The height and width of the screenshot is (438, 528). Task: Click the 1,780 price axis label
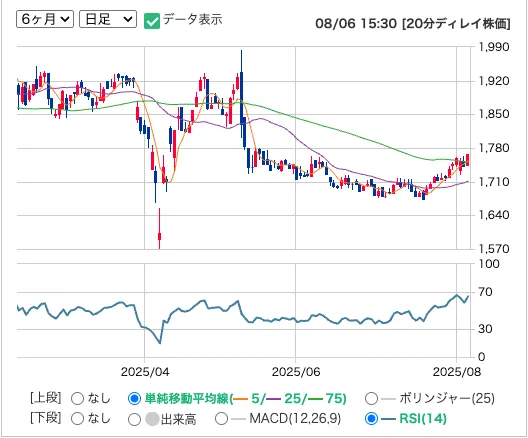(494, 148)
